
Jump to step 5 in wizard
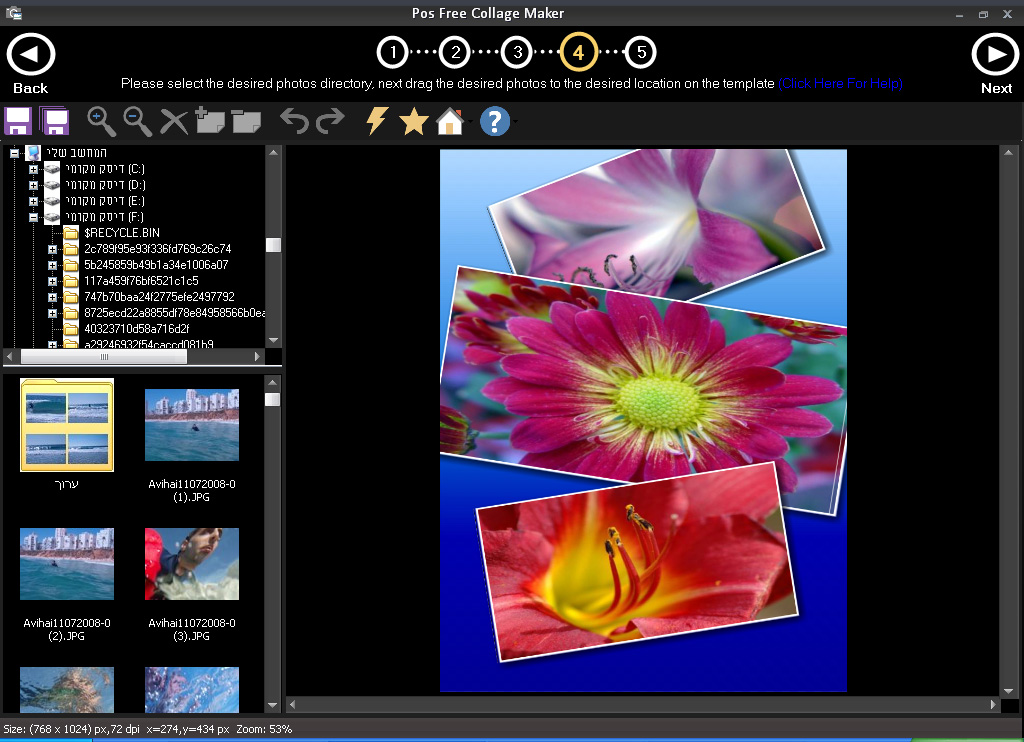pos(640,52)
